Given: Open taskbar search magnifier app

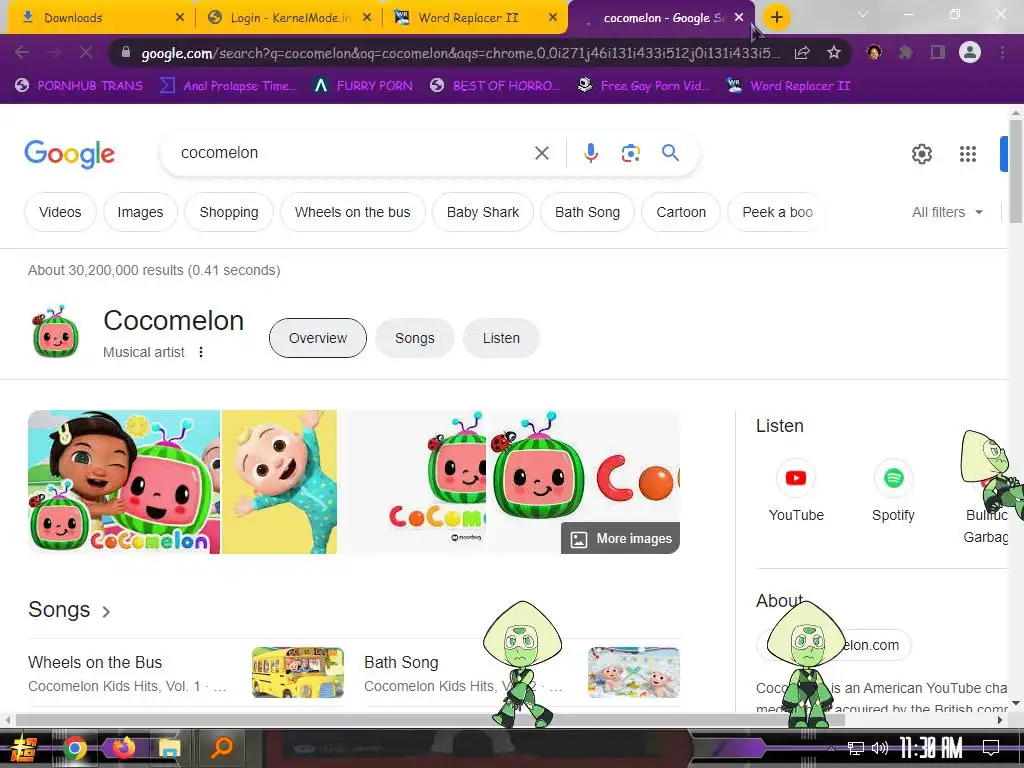Looking at the screenshot, I should point(222,748).
